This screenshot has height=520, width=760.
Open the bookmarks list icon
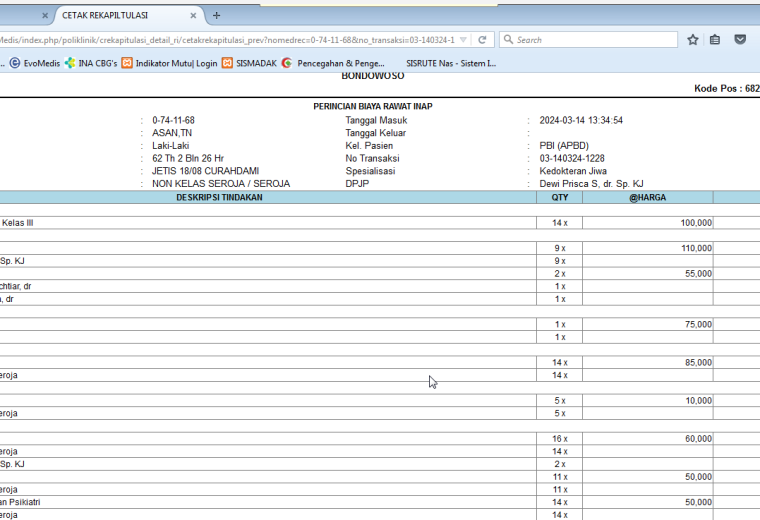pos(715,40)
